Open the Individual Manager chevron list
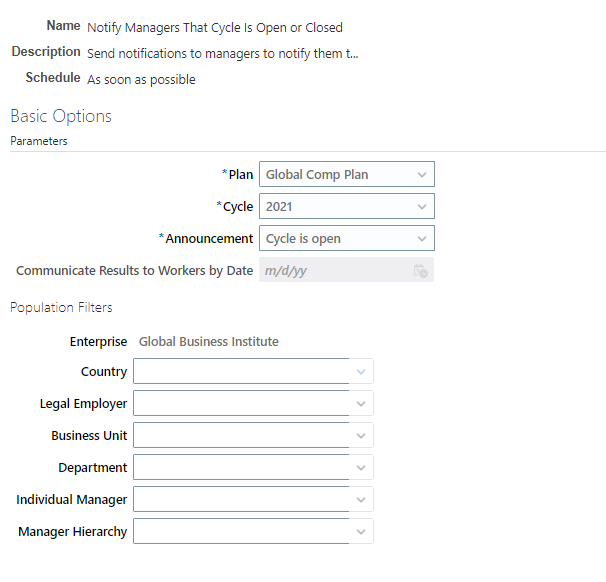This screenshot has height=582, width=606. [x=361, y=500]
